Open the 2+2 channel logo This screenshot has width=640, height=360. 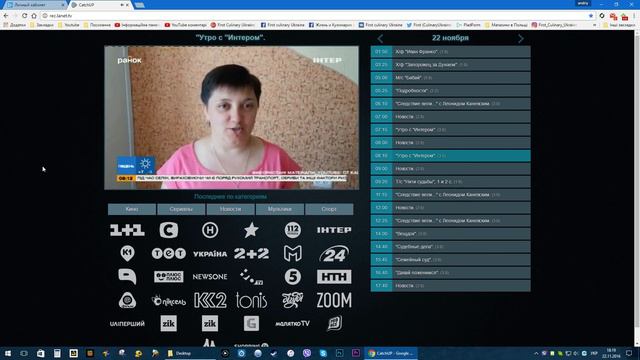(251, 253)
